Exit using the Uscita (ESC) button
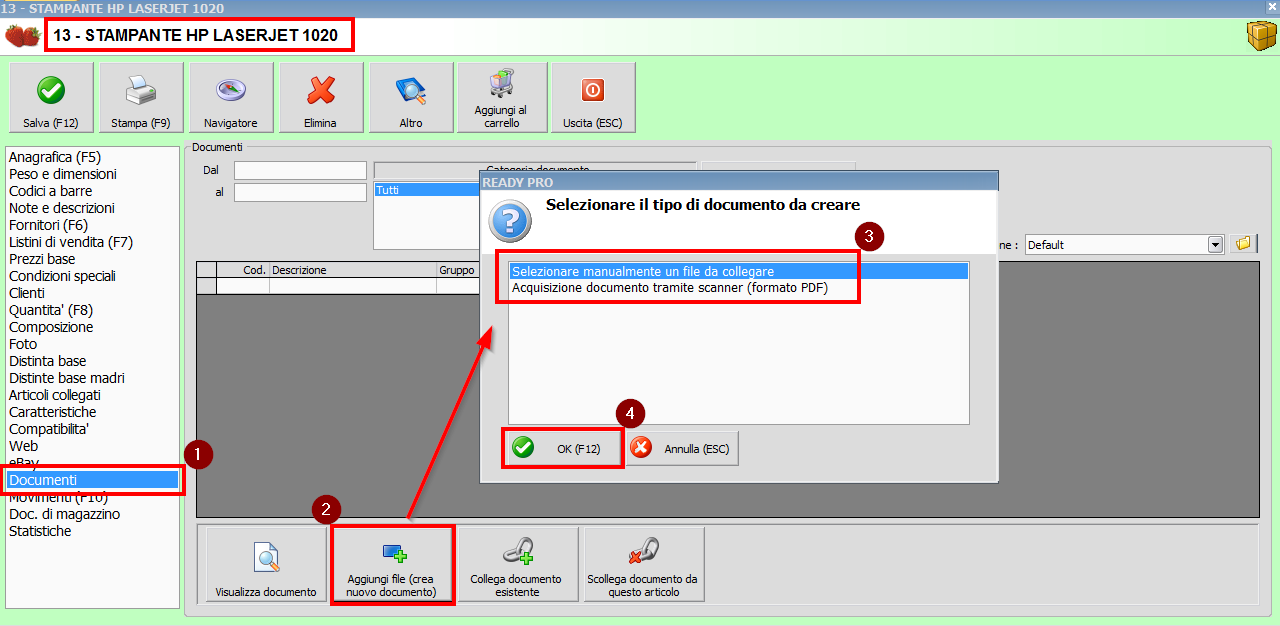This screenshot has height=626, width=1280. pos(593,97)
